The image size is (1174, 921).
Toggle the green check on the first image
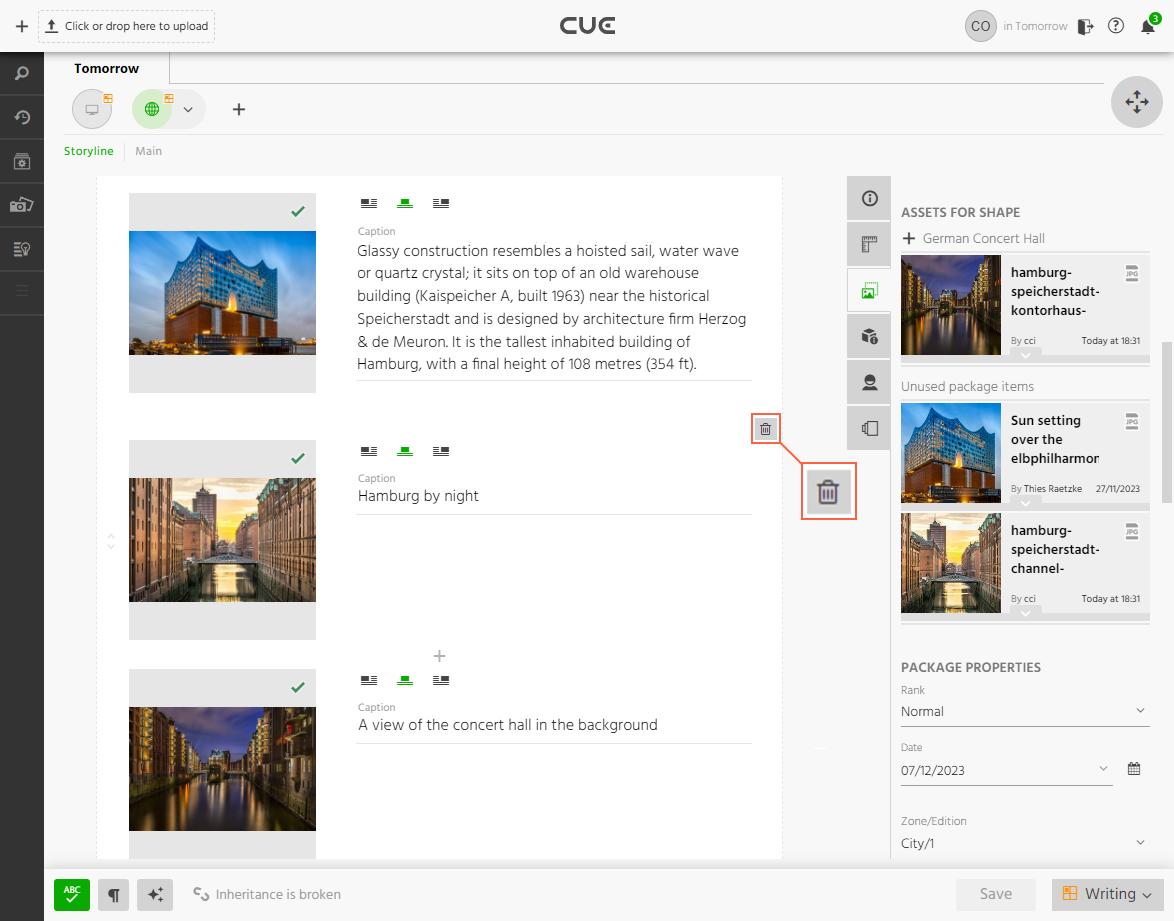tap(297, 212)
